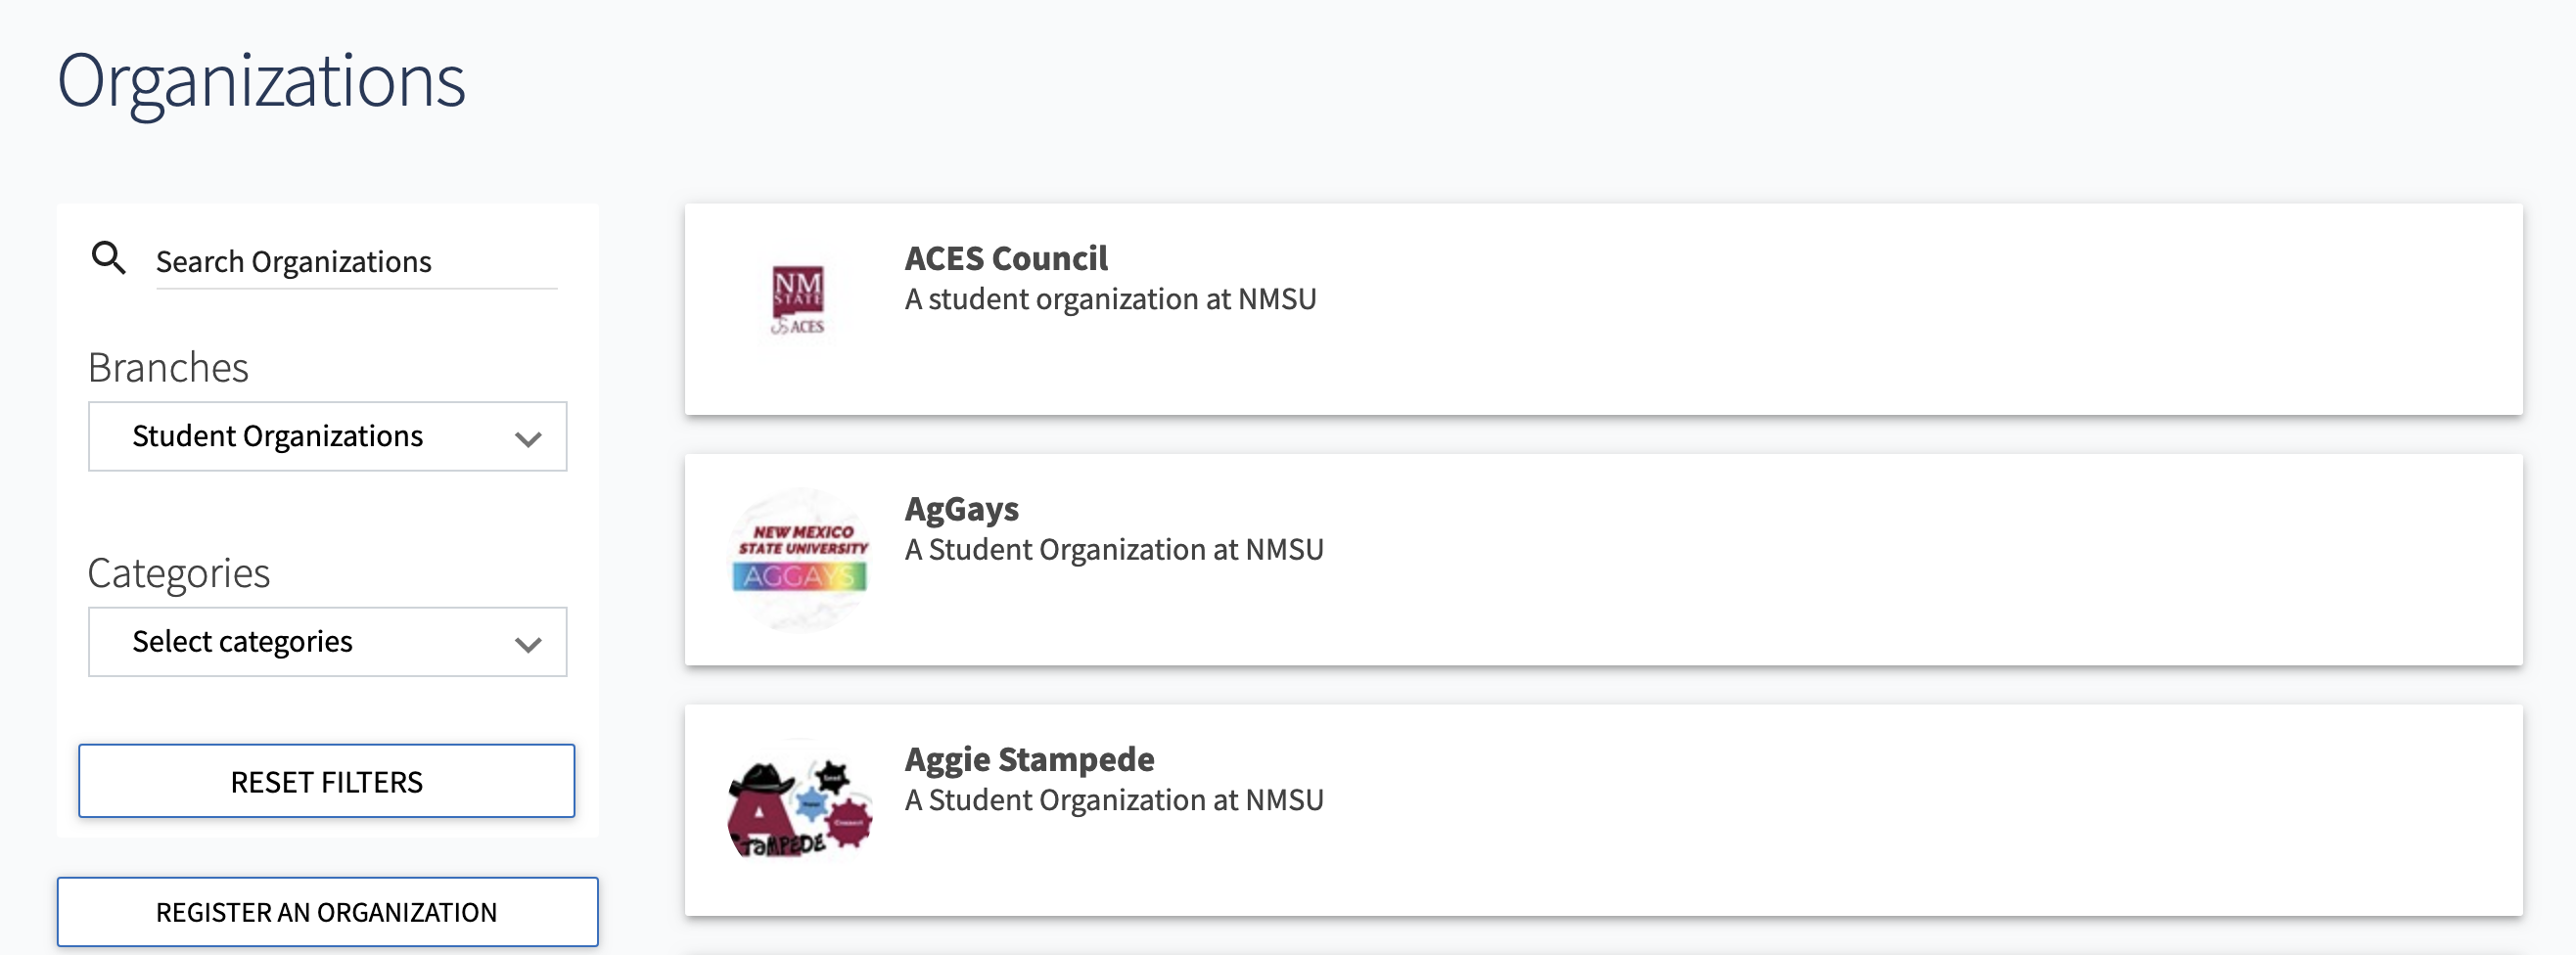2576x955 pixels.
Task: Click the Organizations page heading
Action: point(261,80)
